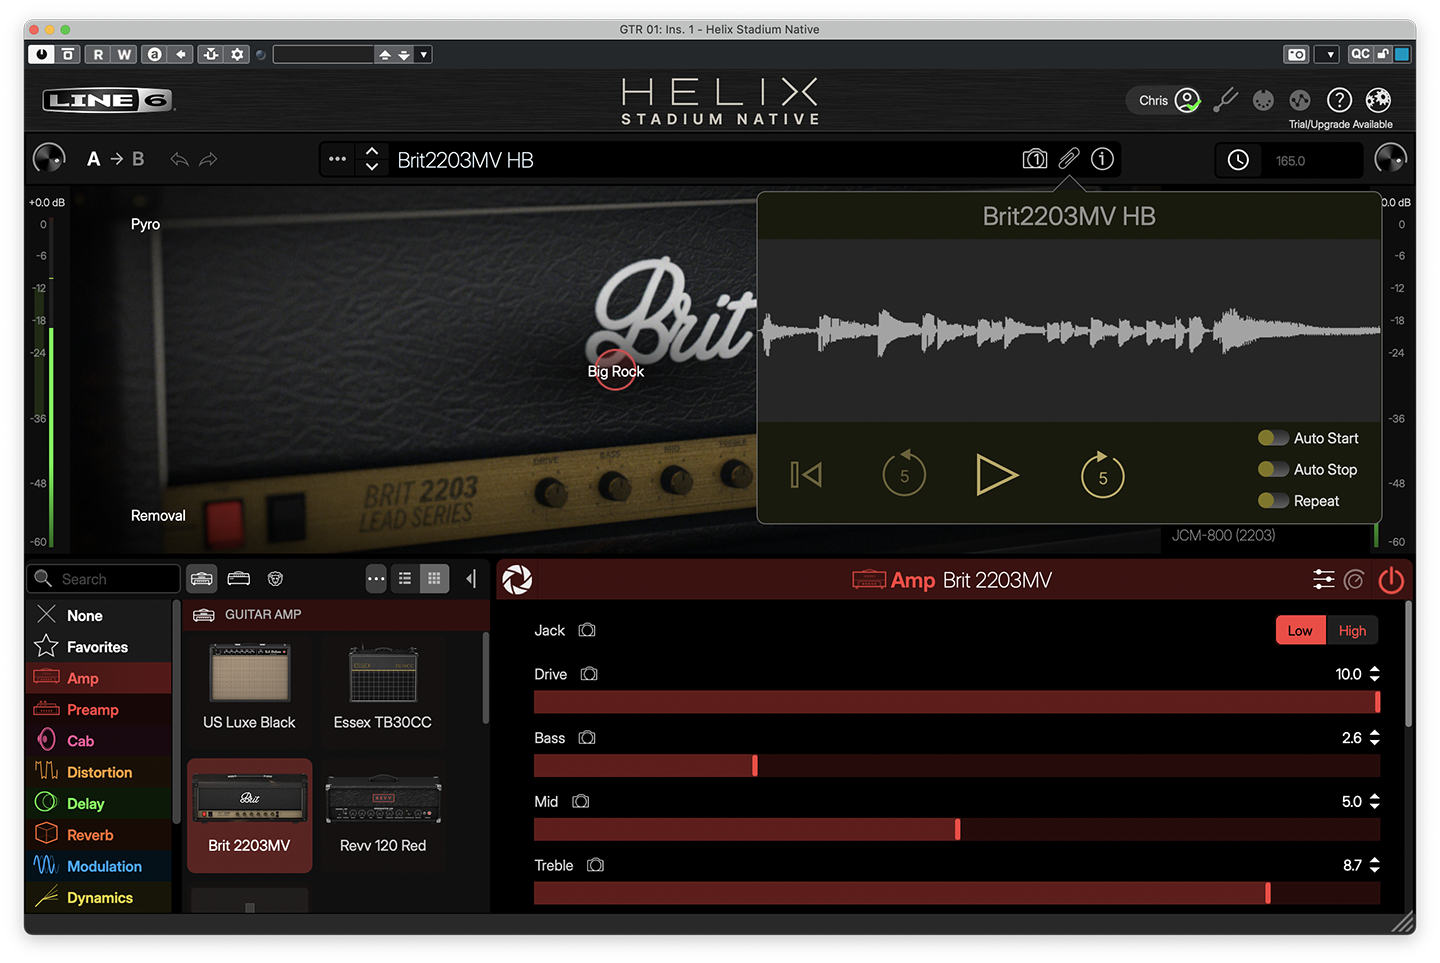Select the Cab category
The height and width of the screenshot is (963, 1440).
click(x=99, y=741)
